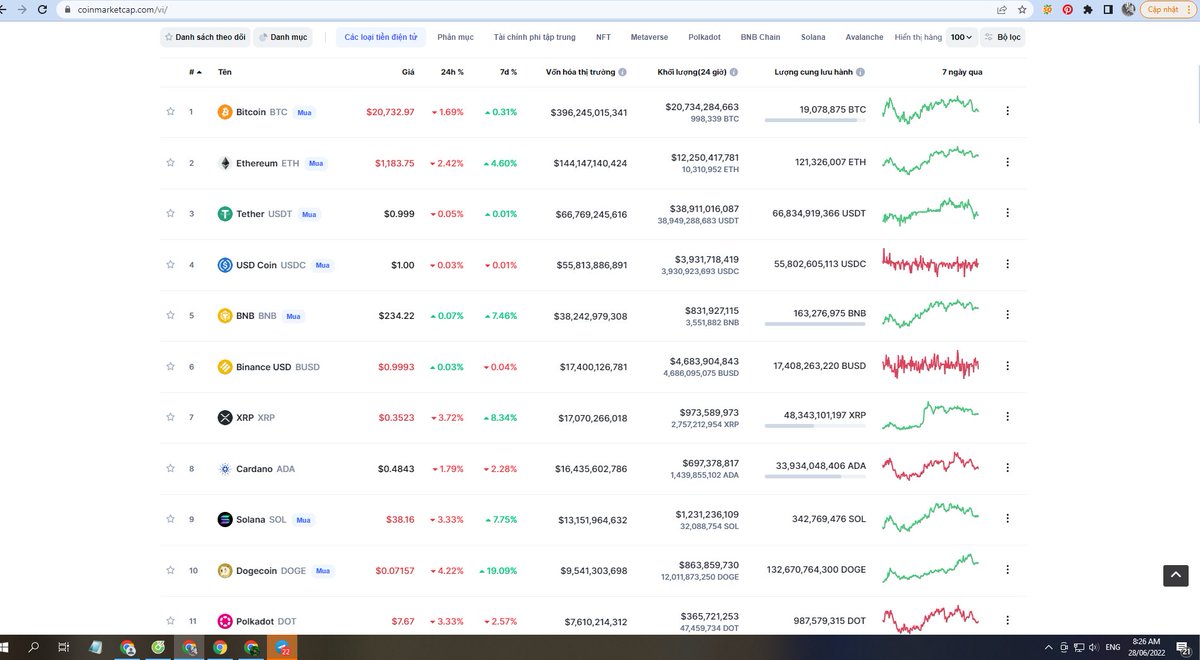Open Tether row options menu
The height and width of the screenshot is (660, 1200).
[1007, 213]
